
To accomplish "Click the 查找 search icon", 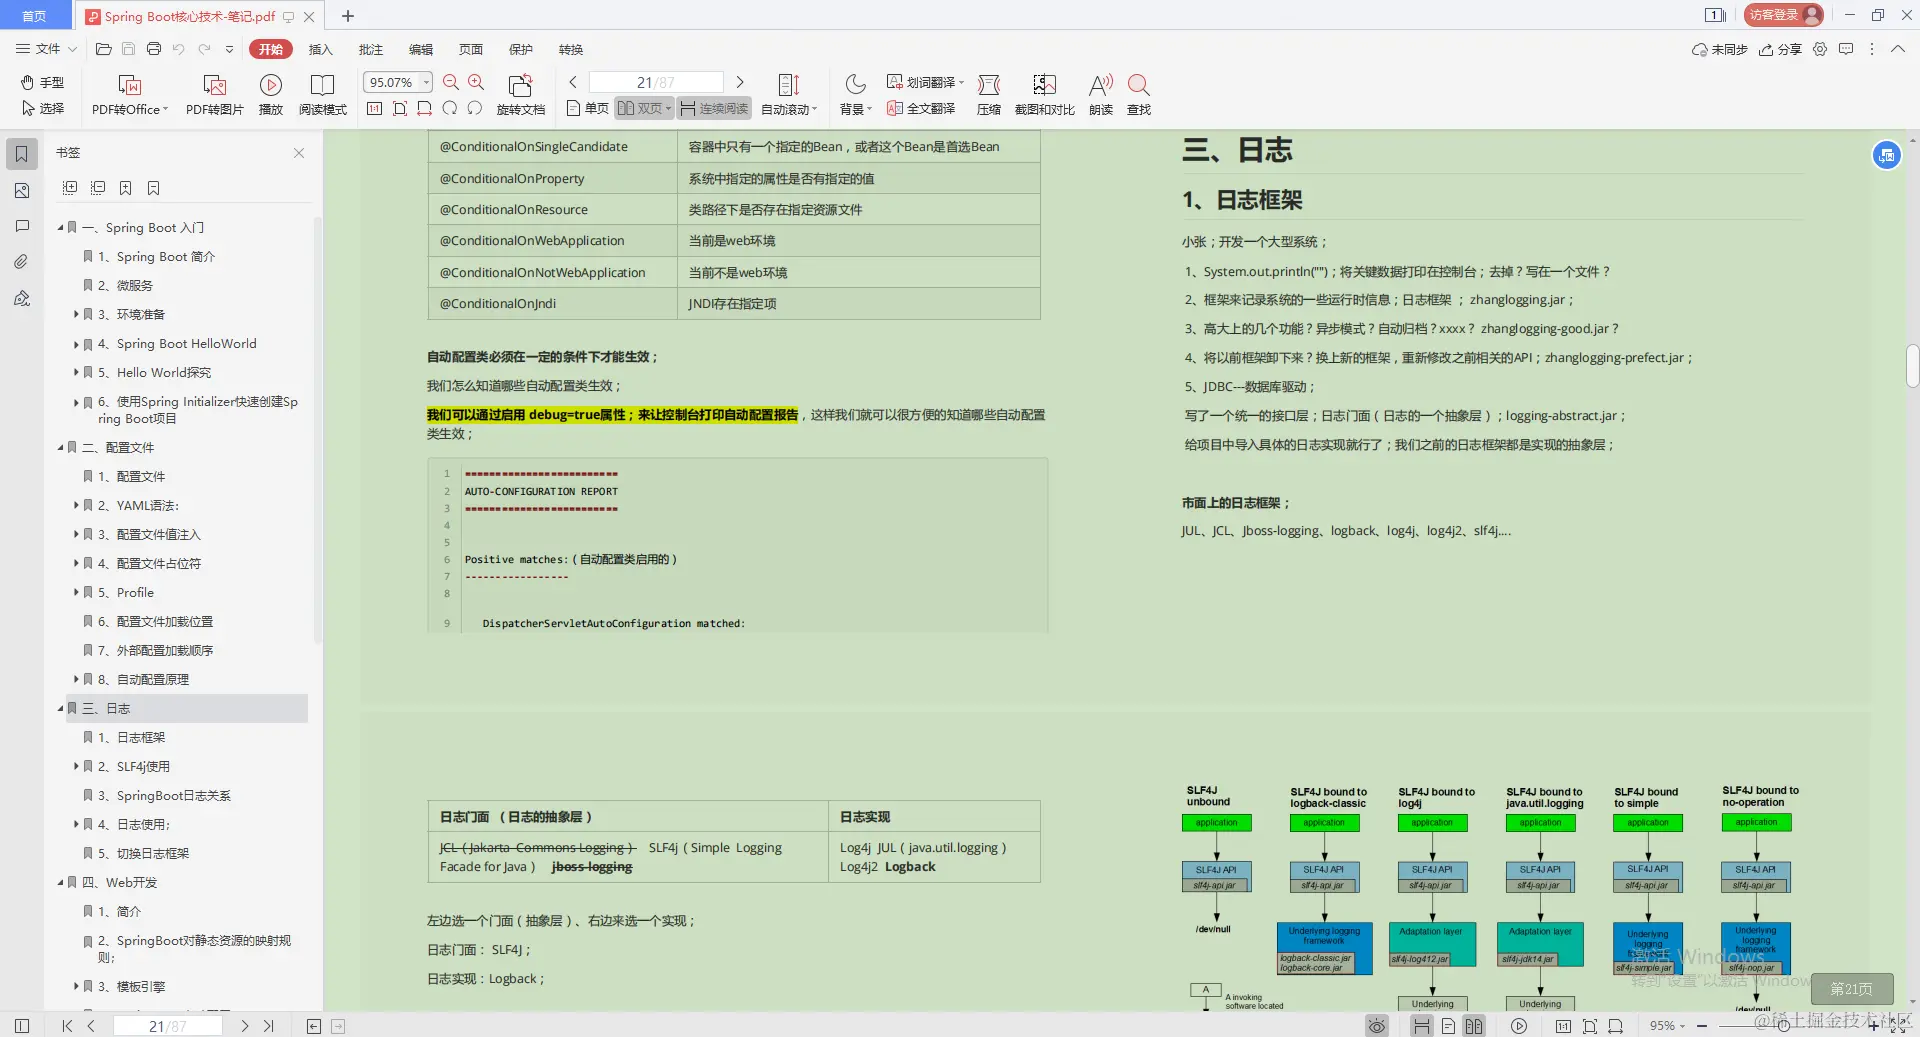I will pos(1138,95).
